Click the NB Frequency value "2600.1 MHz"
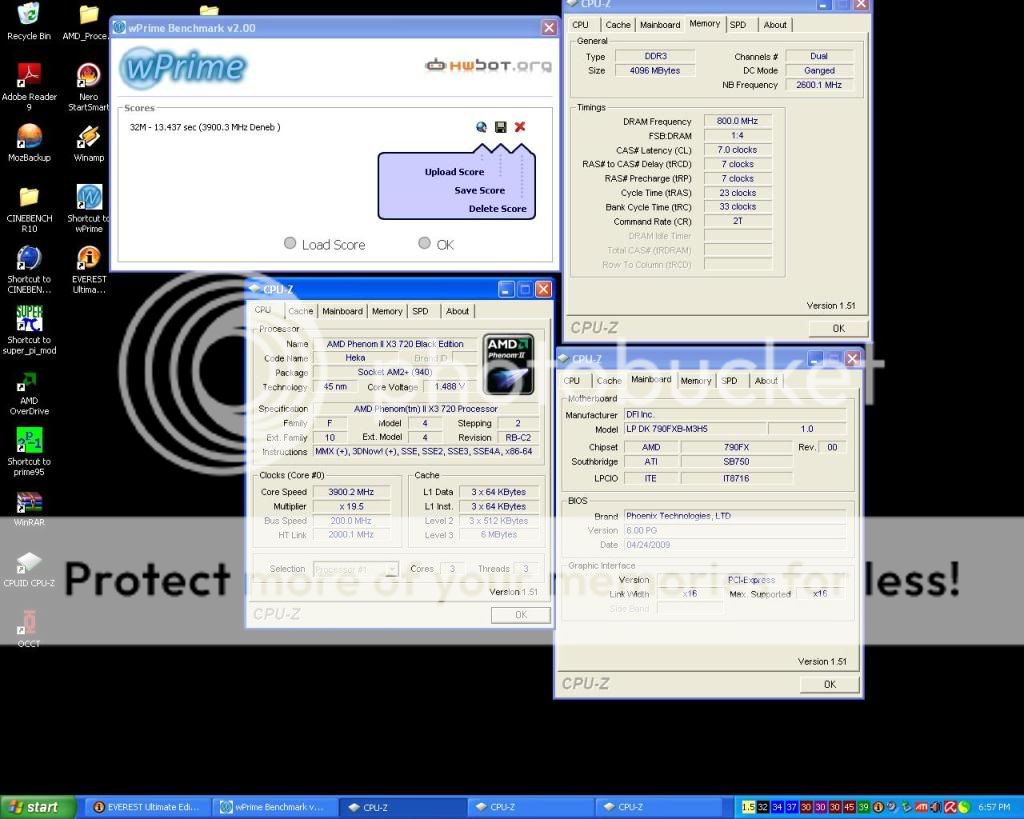The height and width of the screenshot is (819, 1024). pos(819,85)
